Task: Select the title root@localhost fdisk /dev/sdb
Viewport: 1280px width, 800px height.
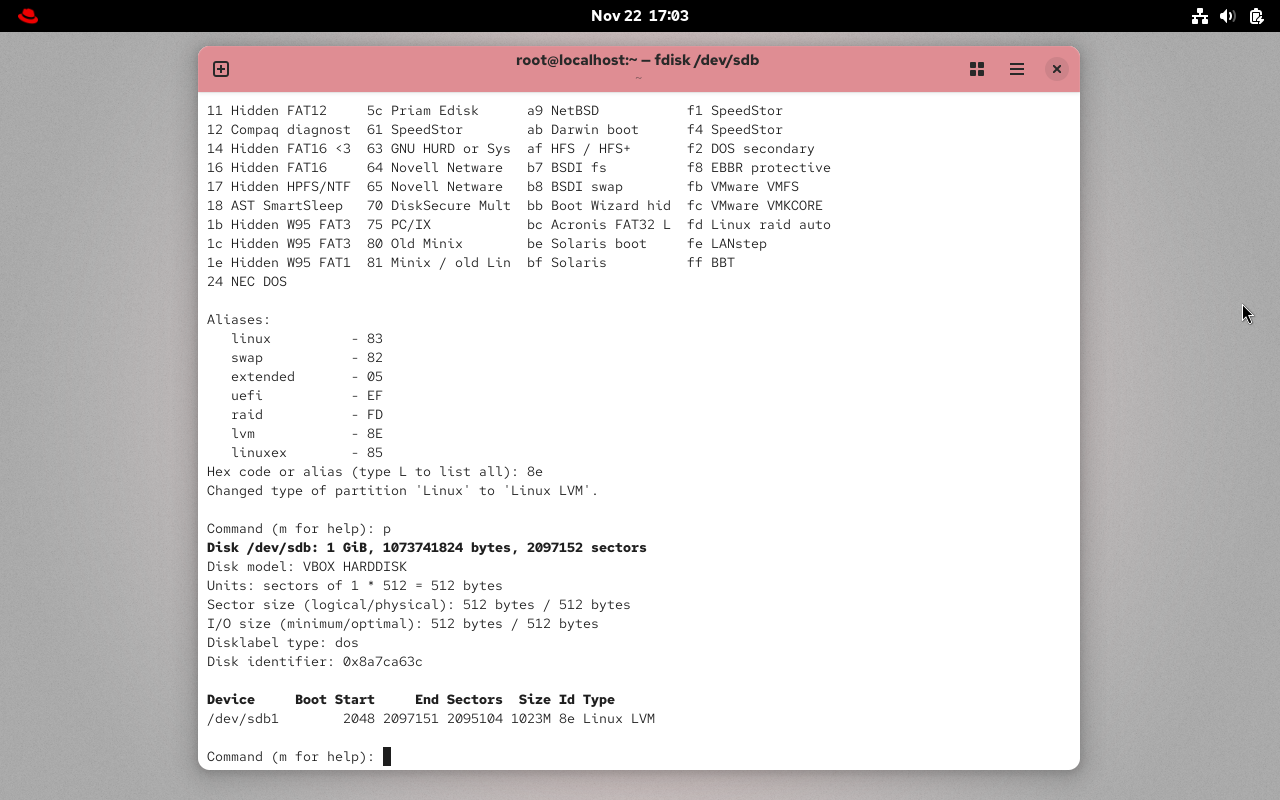Action: 637,60
